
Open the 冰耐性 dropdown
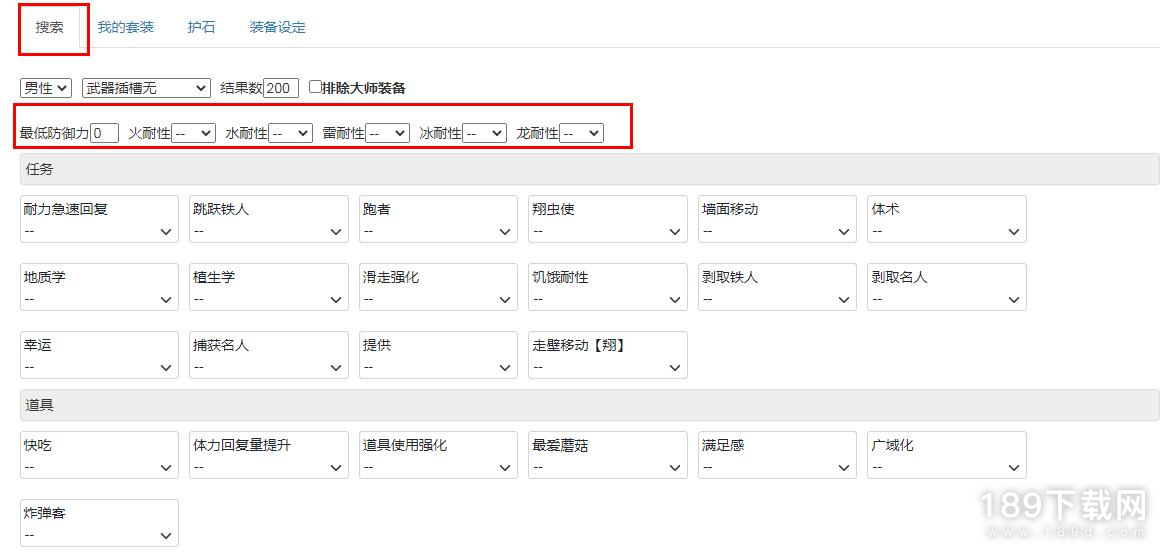coord(484,133)
